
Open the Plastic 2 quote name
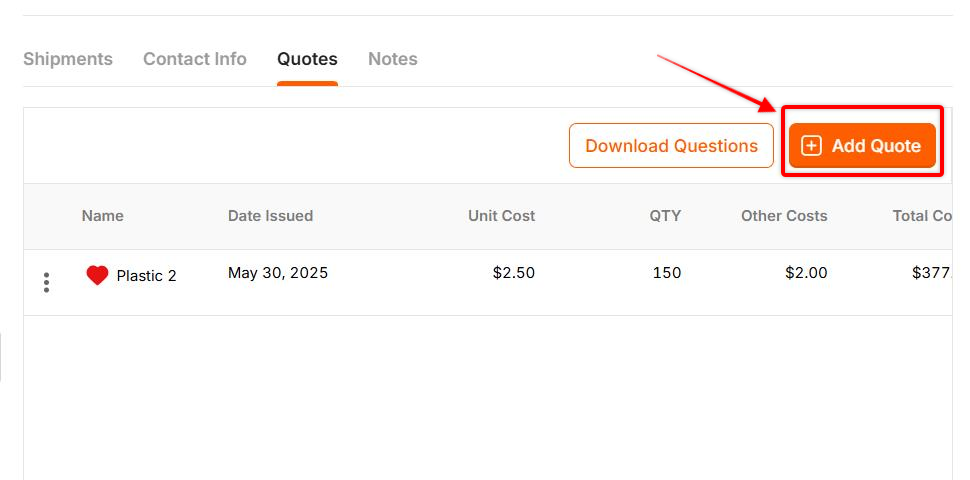click(147, 276)
